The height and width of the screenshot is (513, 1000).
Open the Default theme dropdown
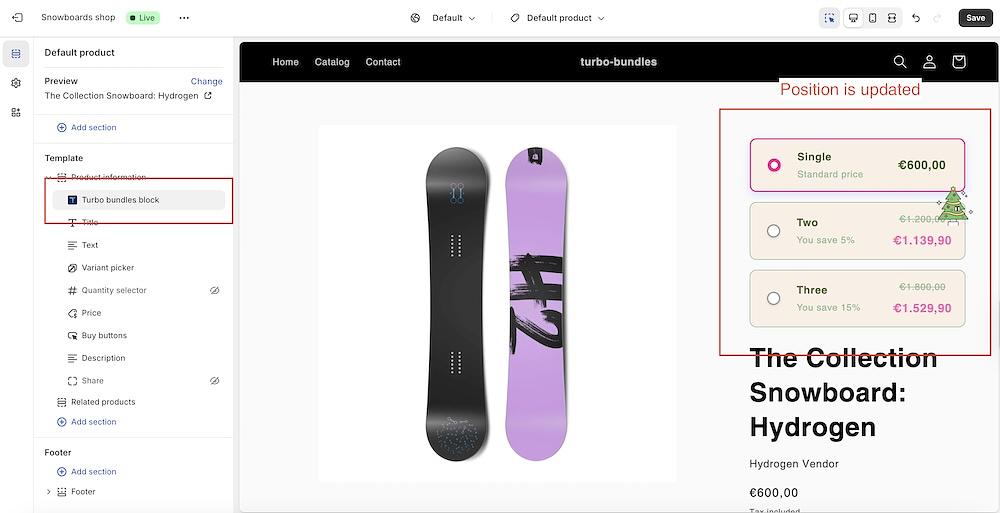(444, 18)
